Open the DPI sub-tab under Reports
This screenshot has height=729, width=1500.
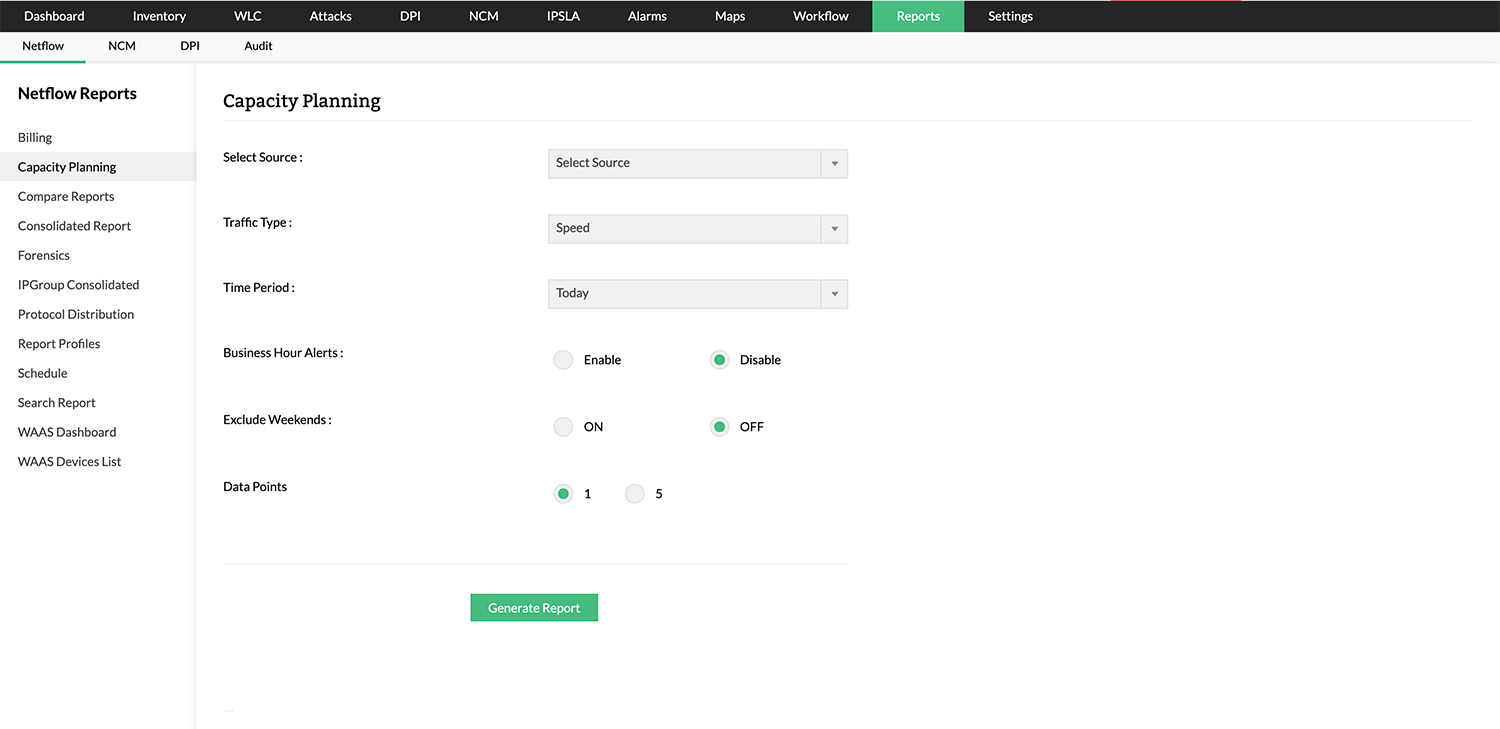tap(190, 46)
